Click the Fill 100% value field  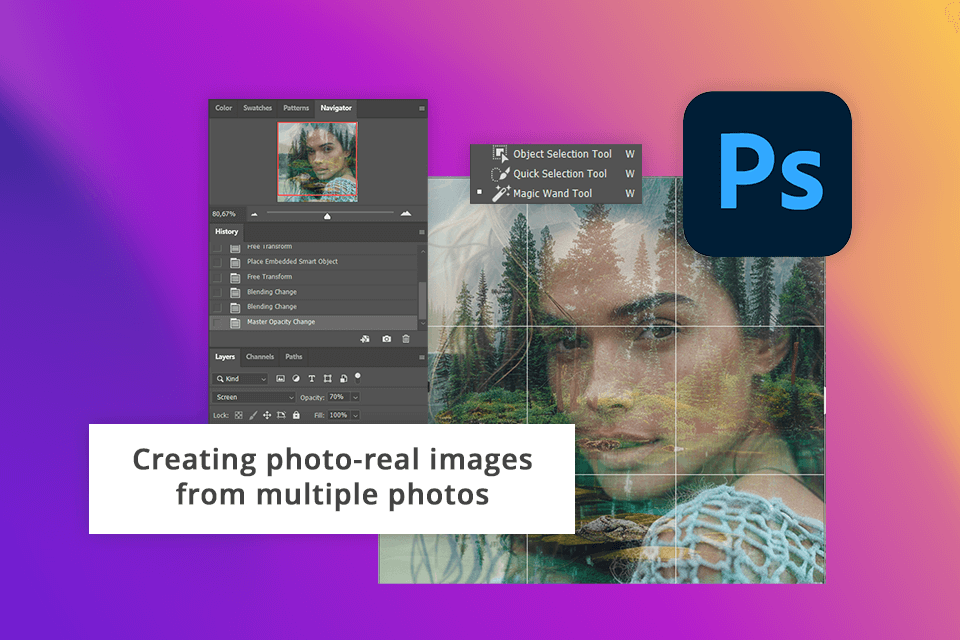(x=339, y=415)
